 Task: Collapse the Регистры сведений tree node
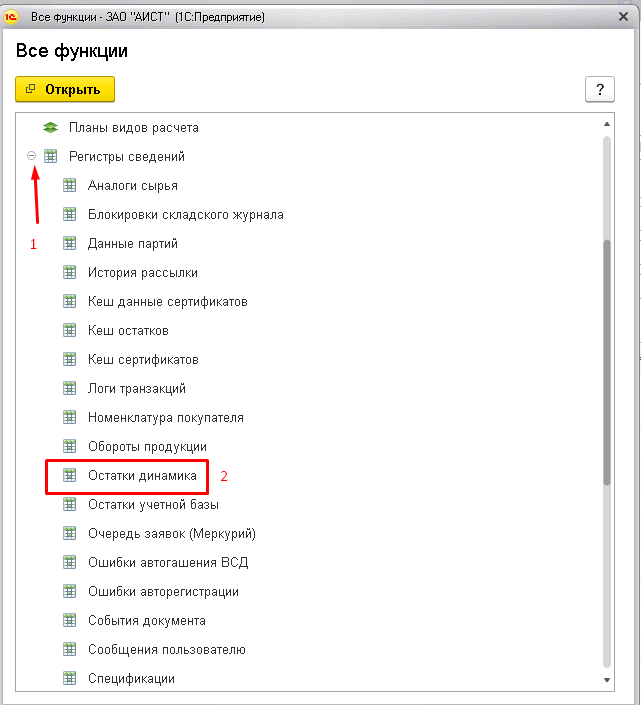[x=31, y=156]
